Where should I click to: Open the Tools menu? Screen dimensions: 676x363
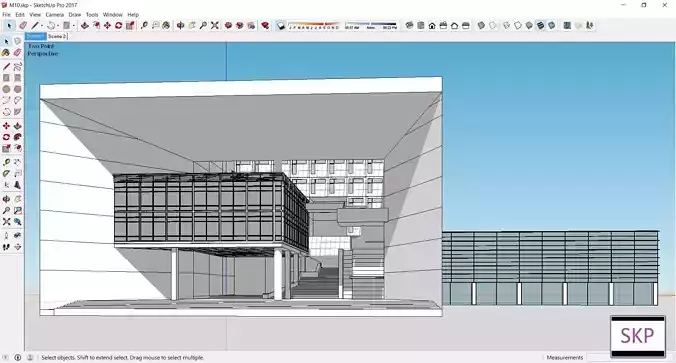(92, 15)
